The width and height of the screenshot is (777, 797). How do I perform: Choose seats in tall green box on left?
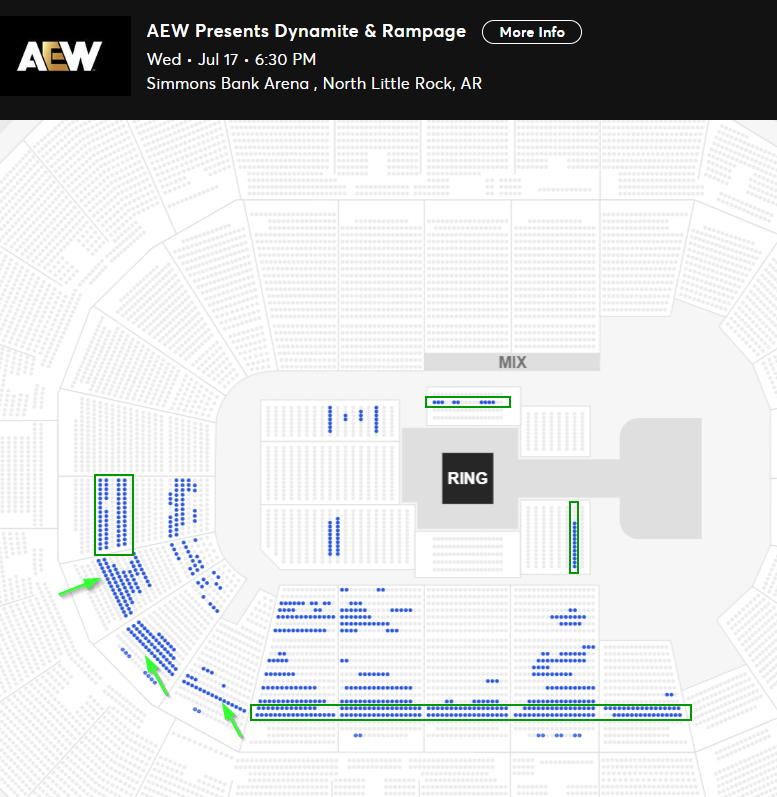(114, 515)
